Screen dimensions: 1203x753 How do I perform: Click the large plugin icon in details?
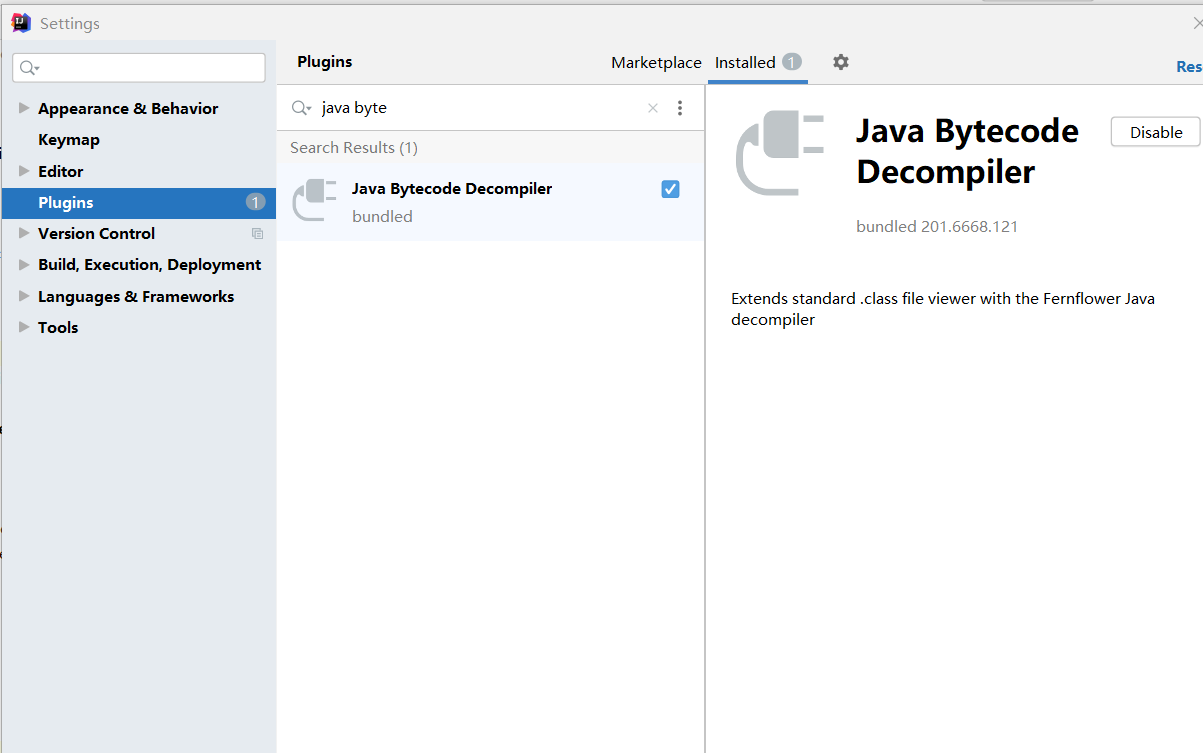[x=779, y=153]
